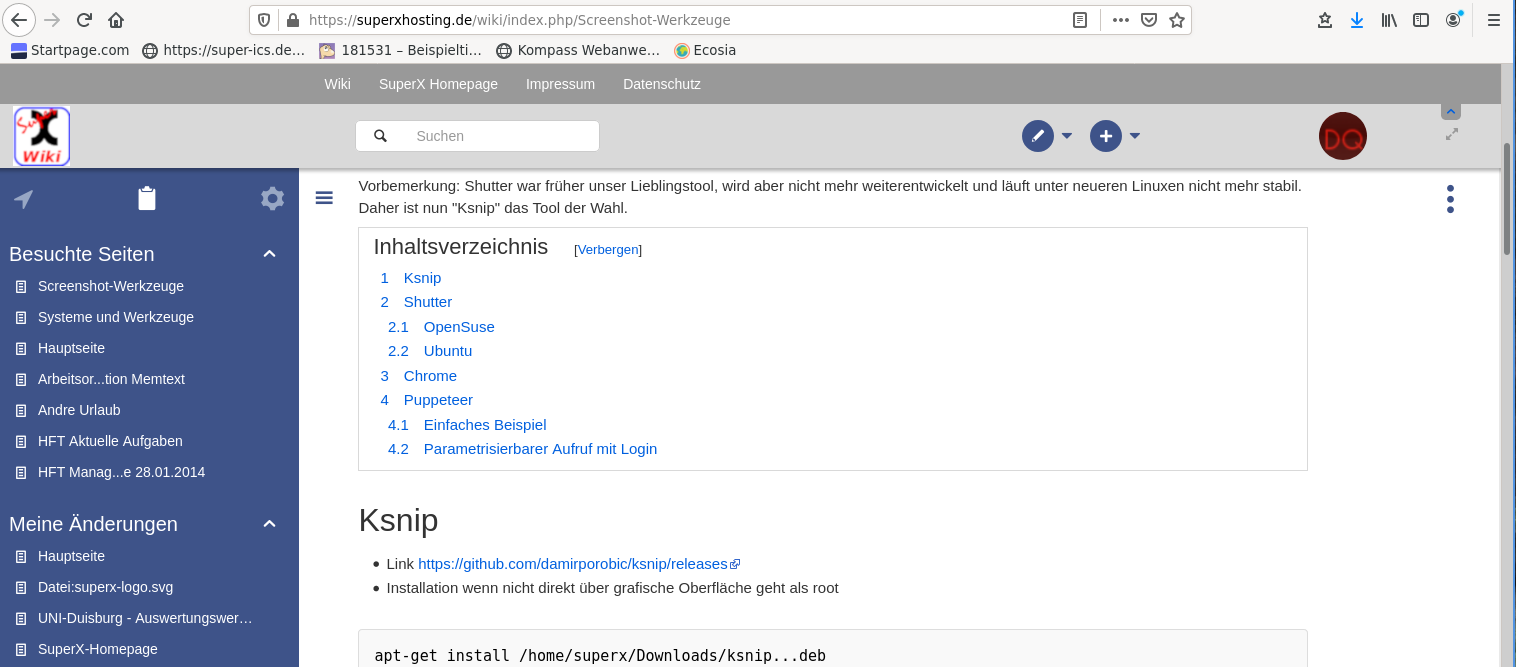Viewport: 1516px width, 667px height.
Task: Reload the page with refresh icon
Action: 85,20
